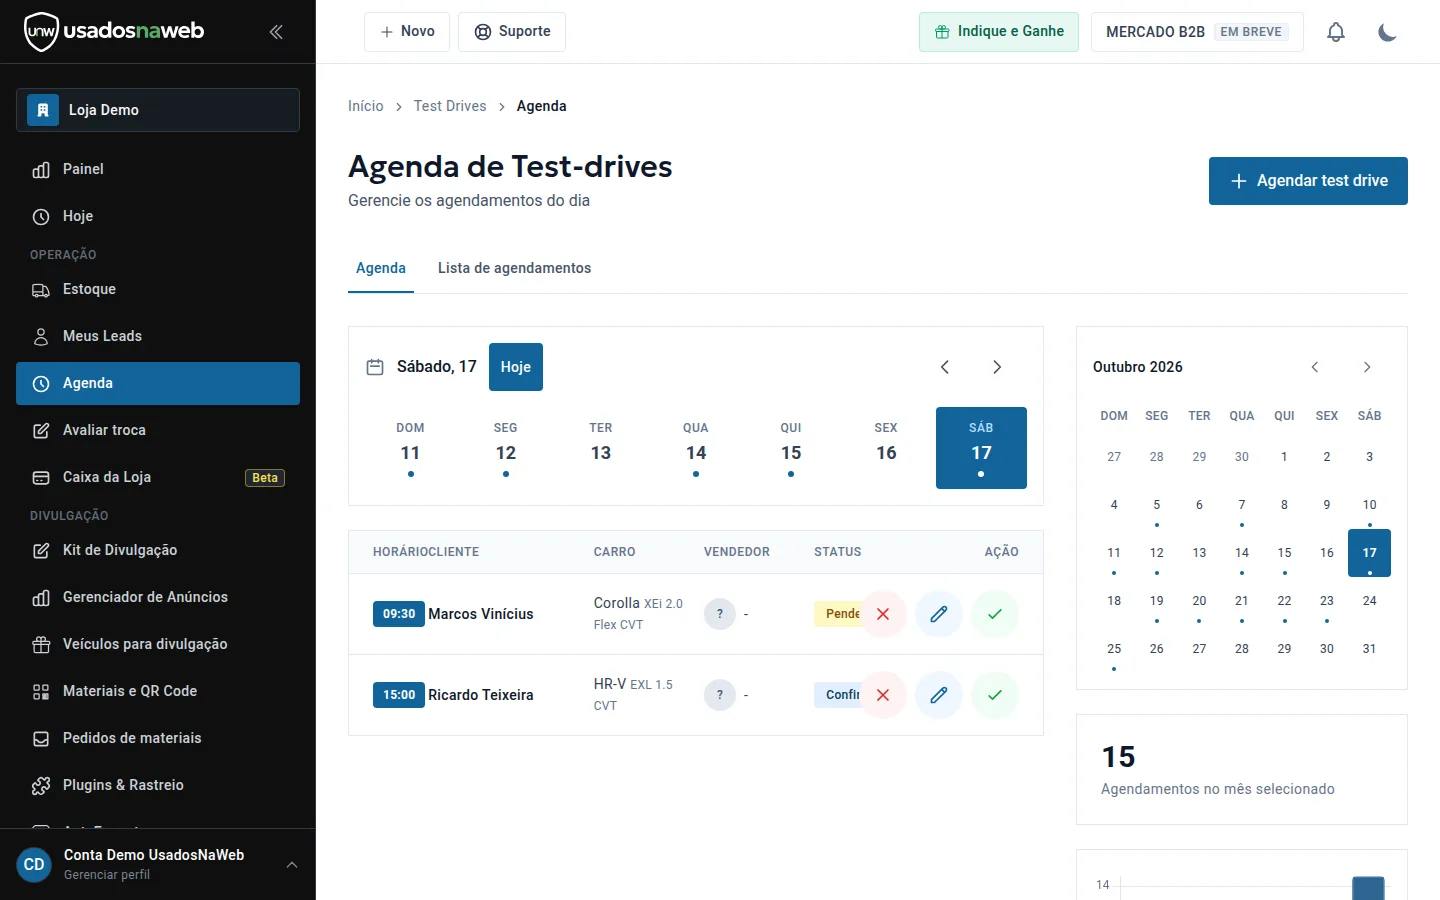Collapse the sidebar with the double-chevron icon
This screenshot has height=900, width=1440.
[276, 32]
